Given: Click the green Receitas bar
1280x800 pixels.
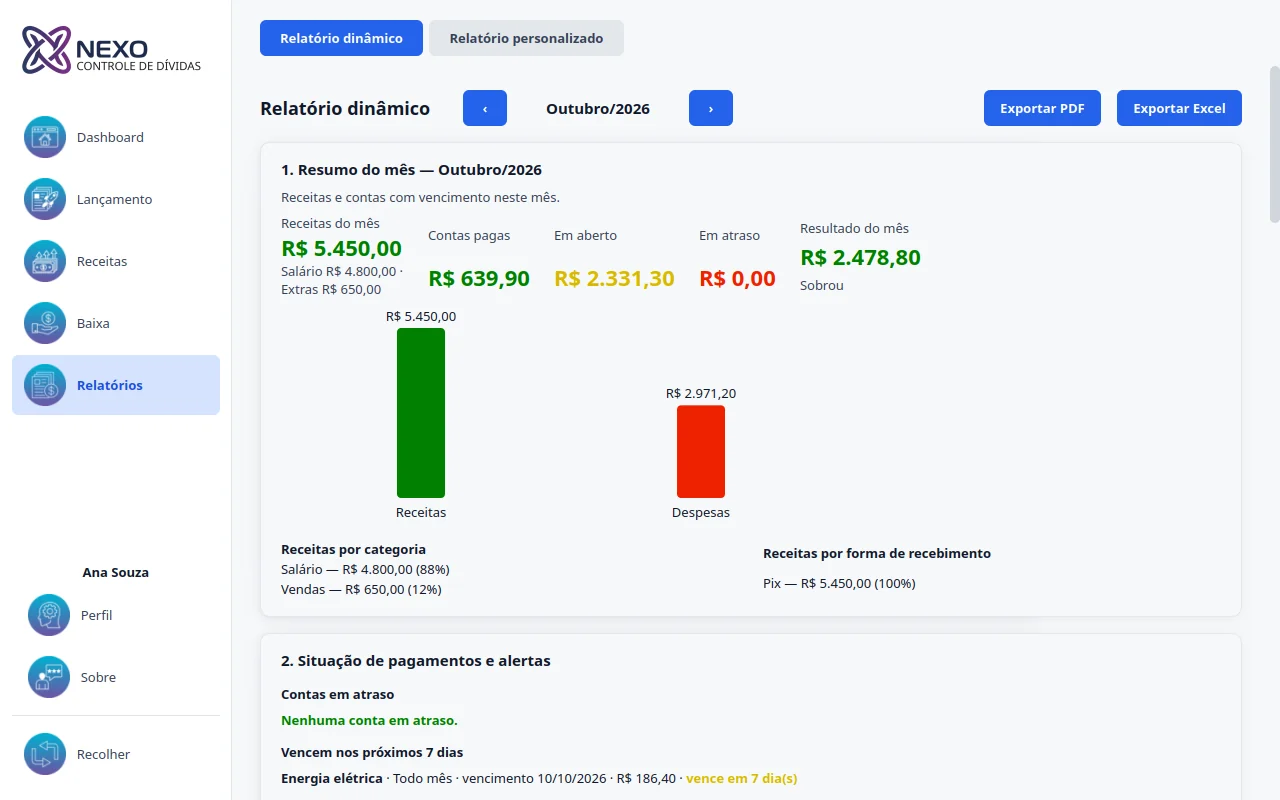Looking at the screenshot, I should [x=421, y=413].
